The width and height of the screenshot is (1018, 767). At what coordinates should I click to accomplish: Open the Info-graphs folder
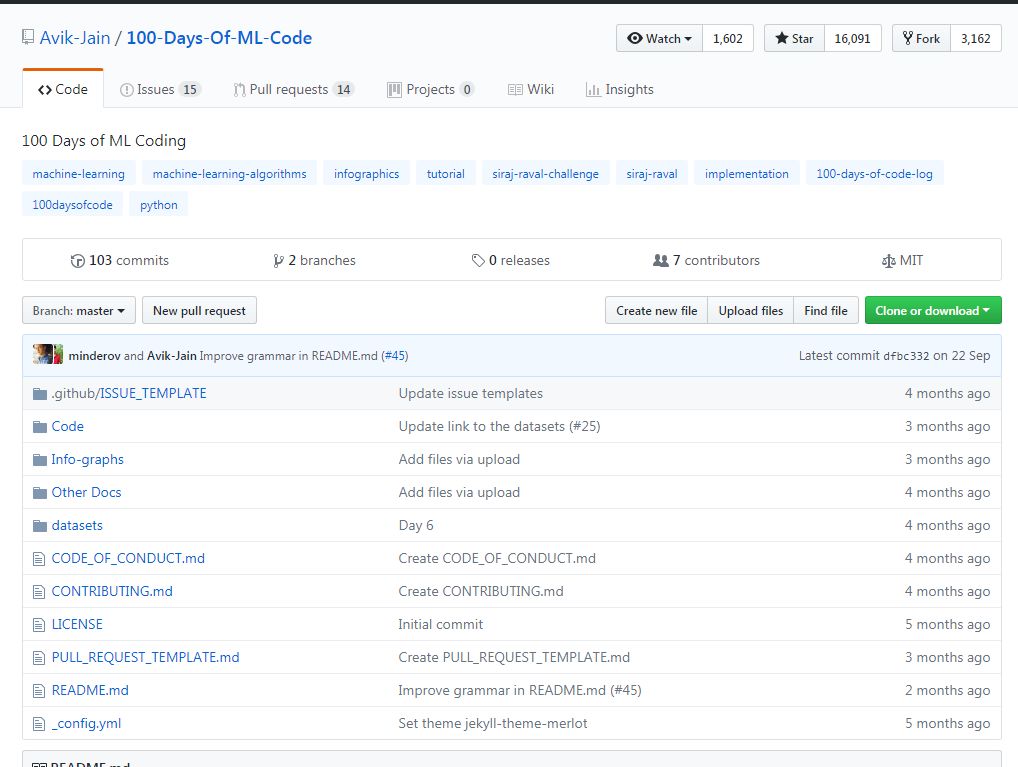coord(88,459)
